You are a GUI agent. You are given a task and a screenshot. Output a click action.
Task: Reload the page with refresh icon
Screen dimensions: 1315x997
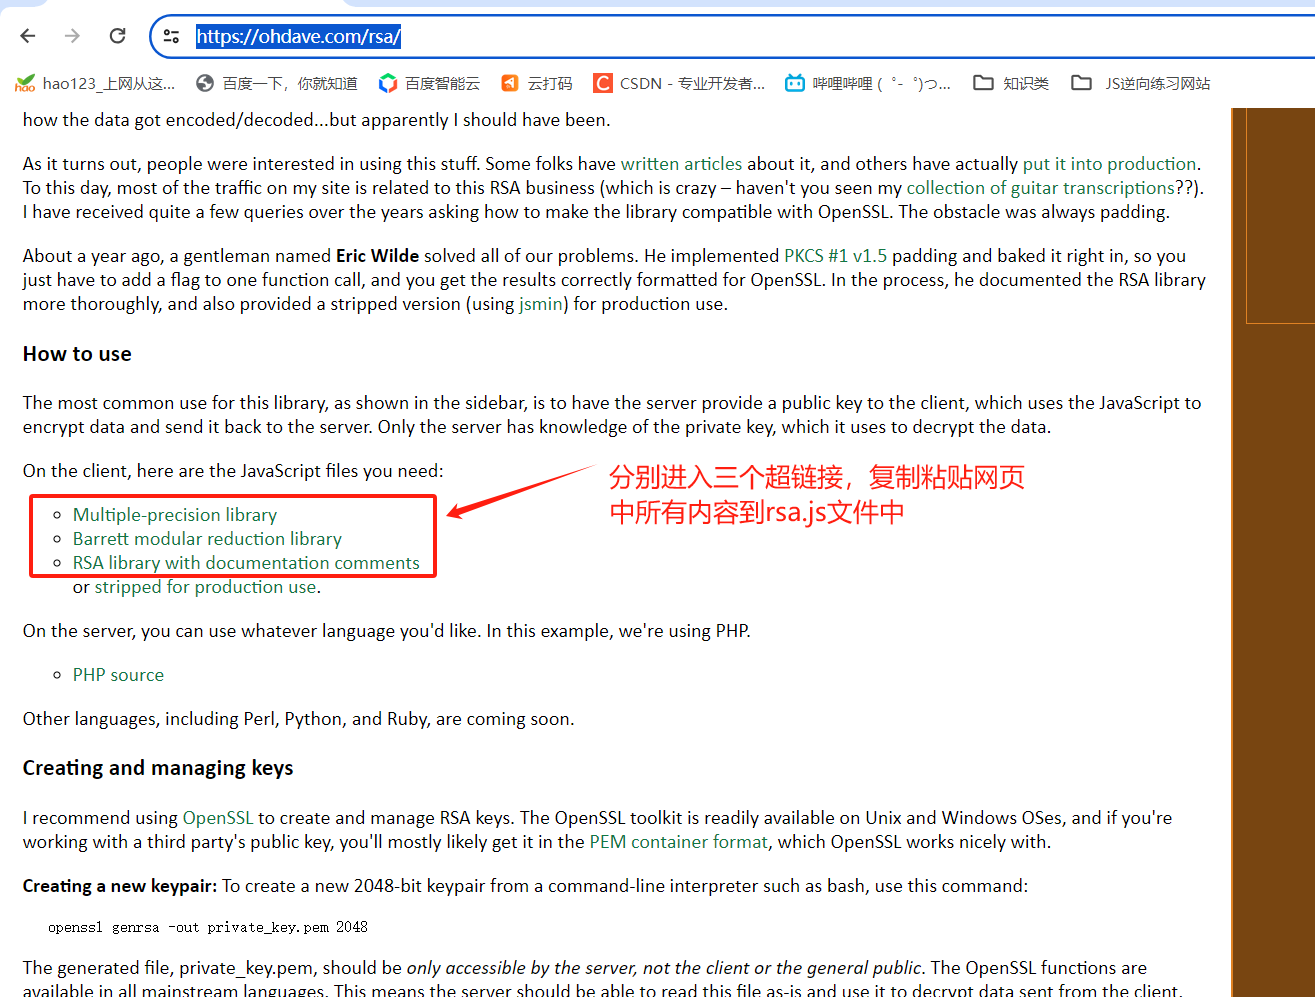[x=117, y=36]
